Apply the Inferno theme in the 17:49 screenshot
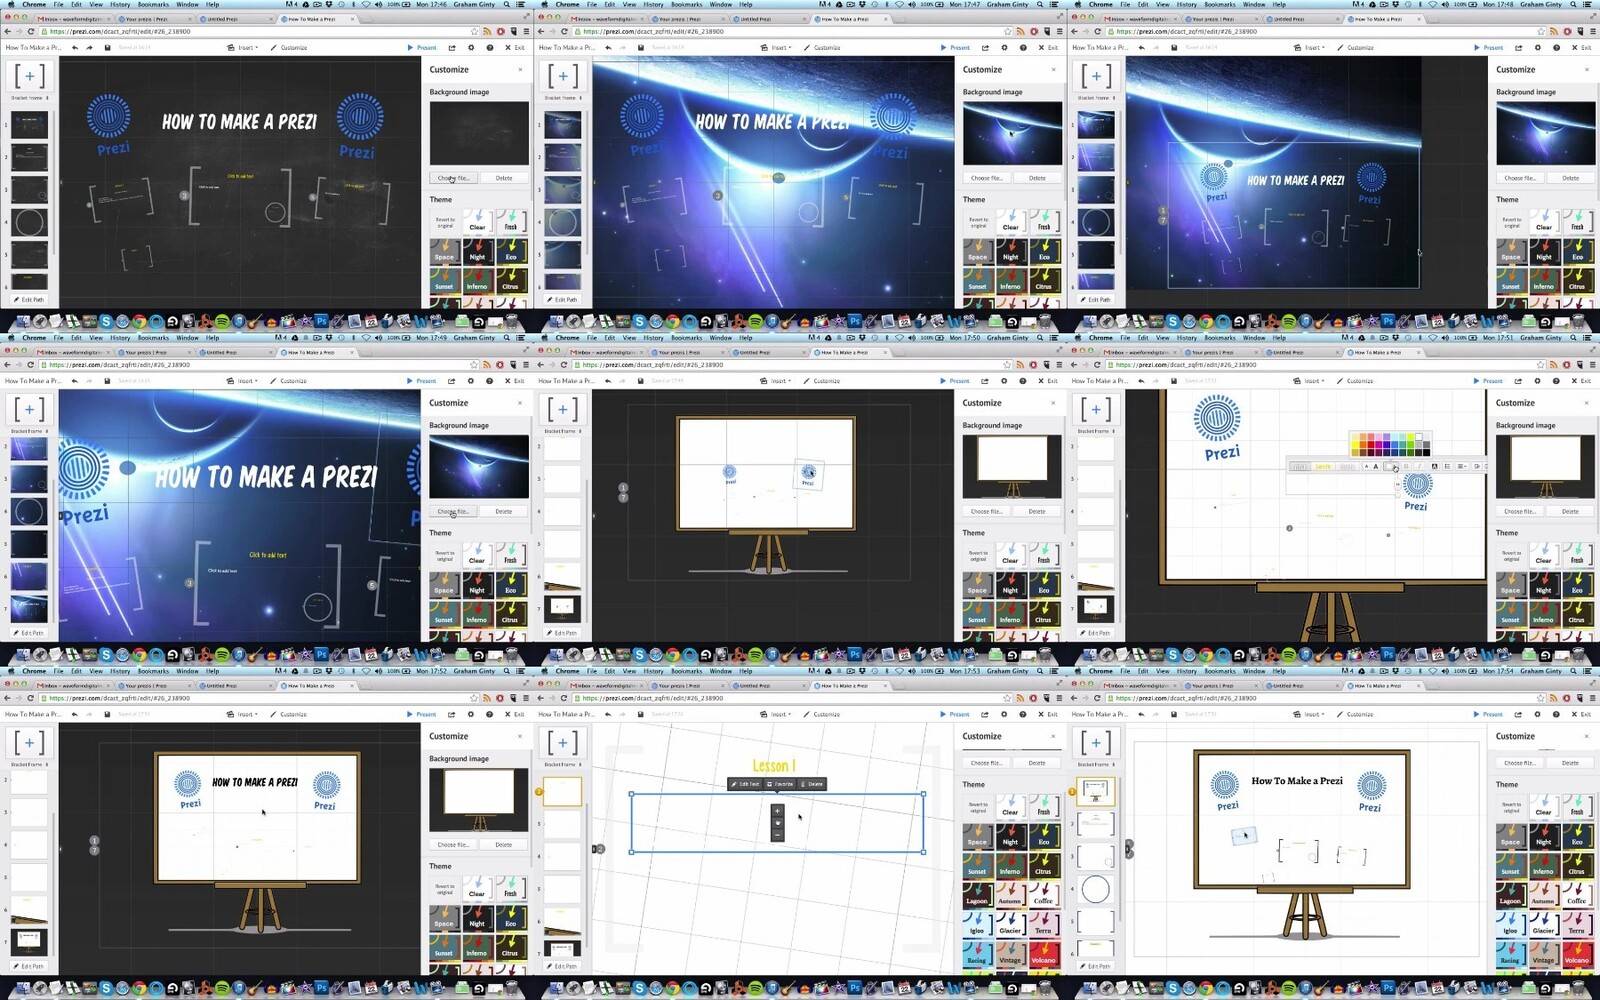 pyautogui.click(x=477, y=614)
